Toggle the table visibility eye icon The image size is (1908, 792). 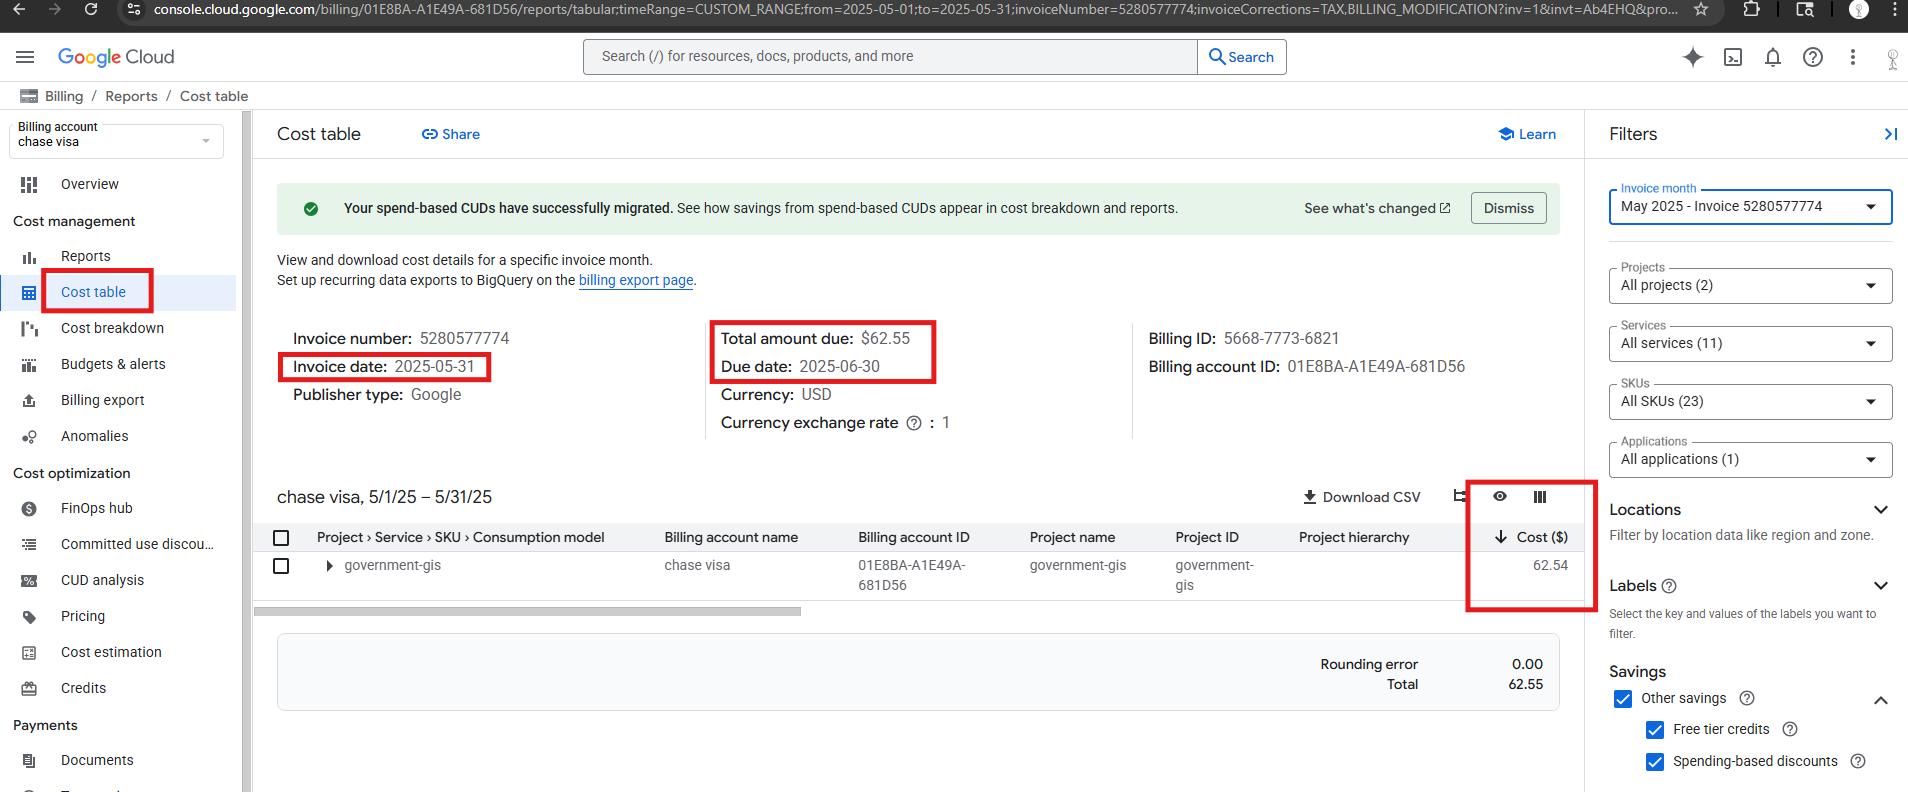click(1500, 496)
